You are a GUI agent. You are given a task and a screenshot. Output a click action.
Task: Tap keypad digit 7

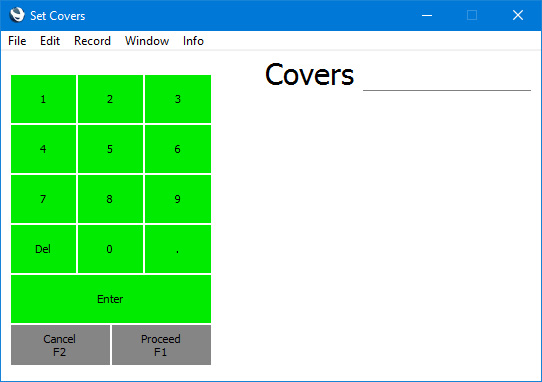coord(44,199)
